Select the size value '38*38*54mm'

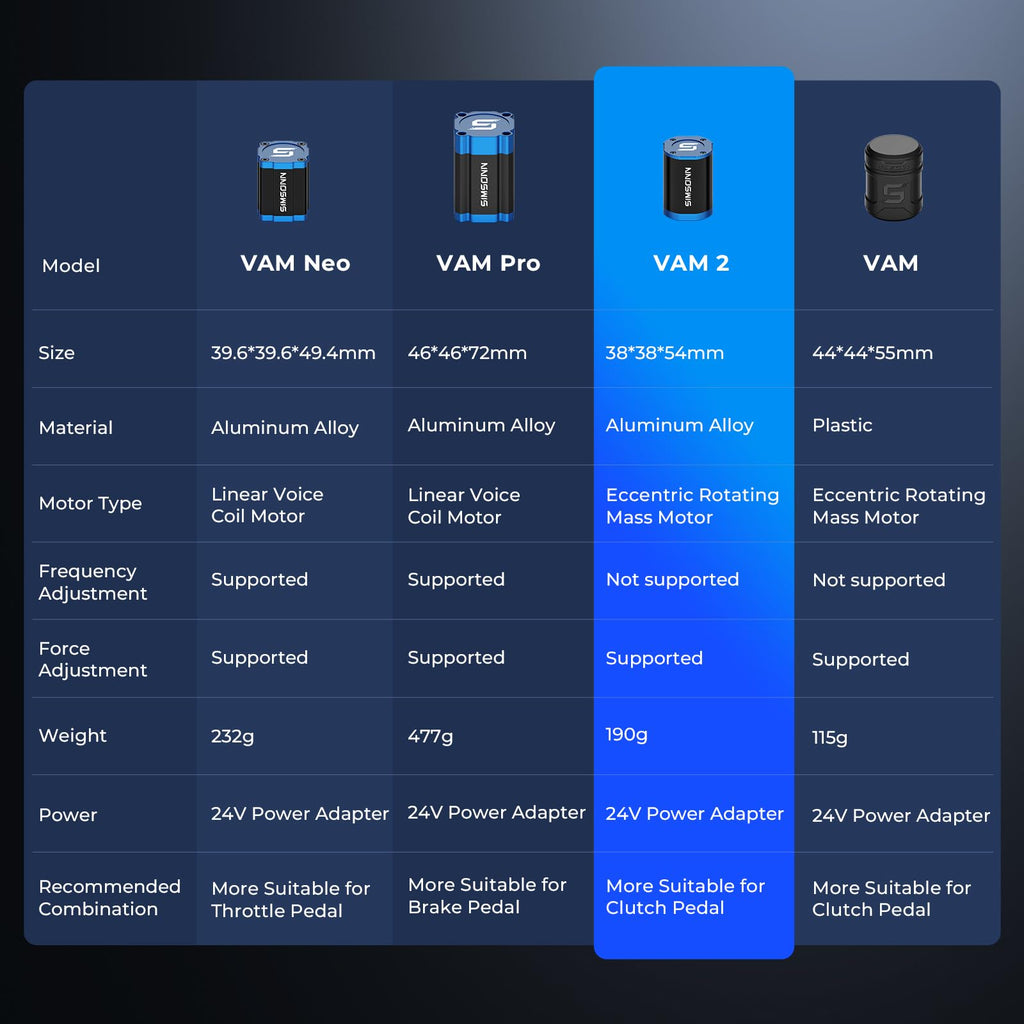(665, 353)
